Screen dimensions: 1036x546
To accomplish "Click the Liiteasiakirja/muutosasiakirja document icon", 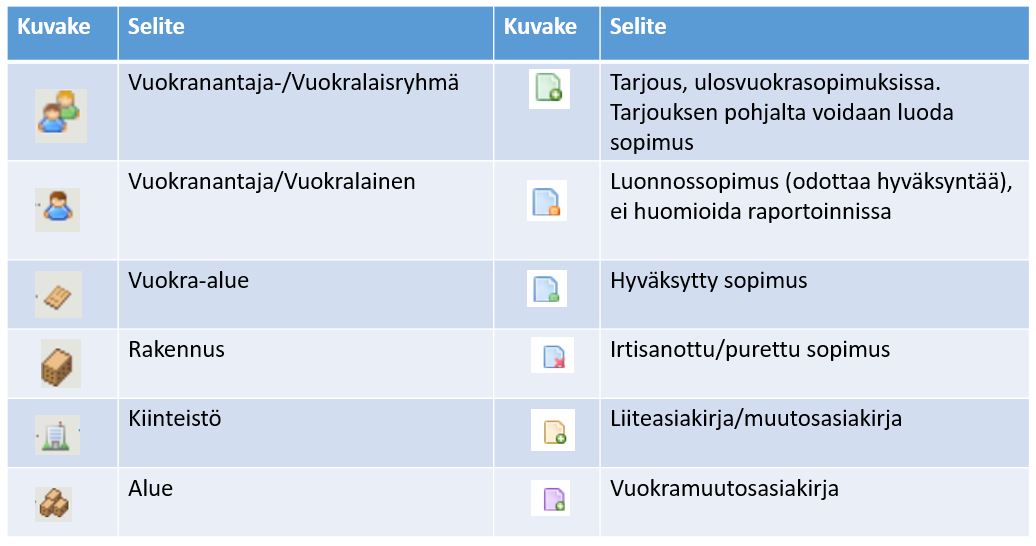I will 552,430.
